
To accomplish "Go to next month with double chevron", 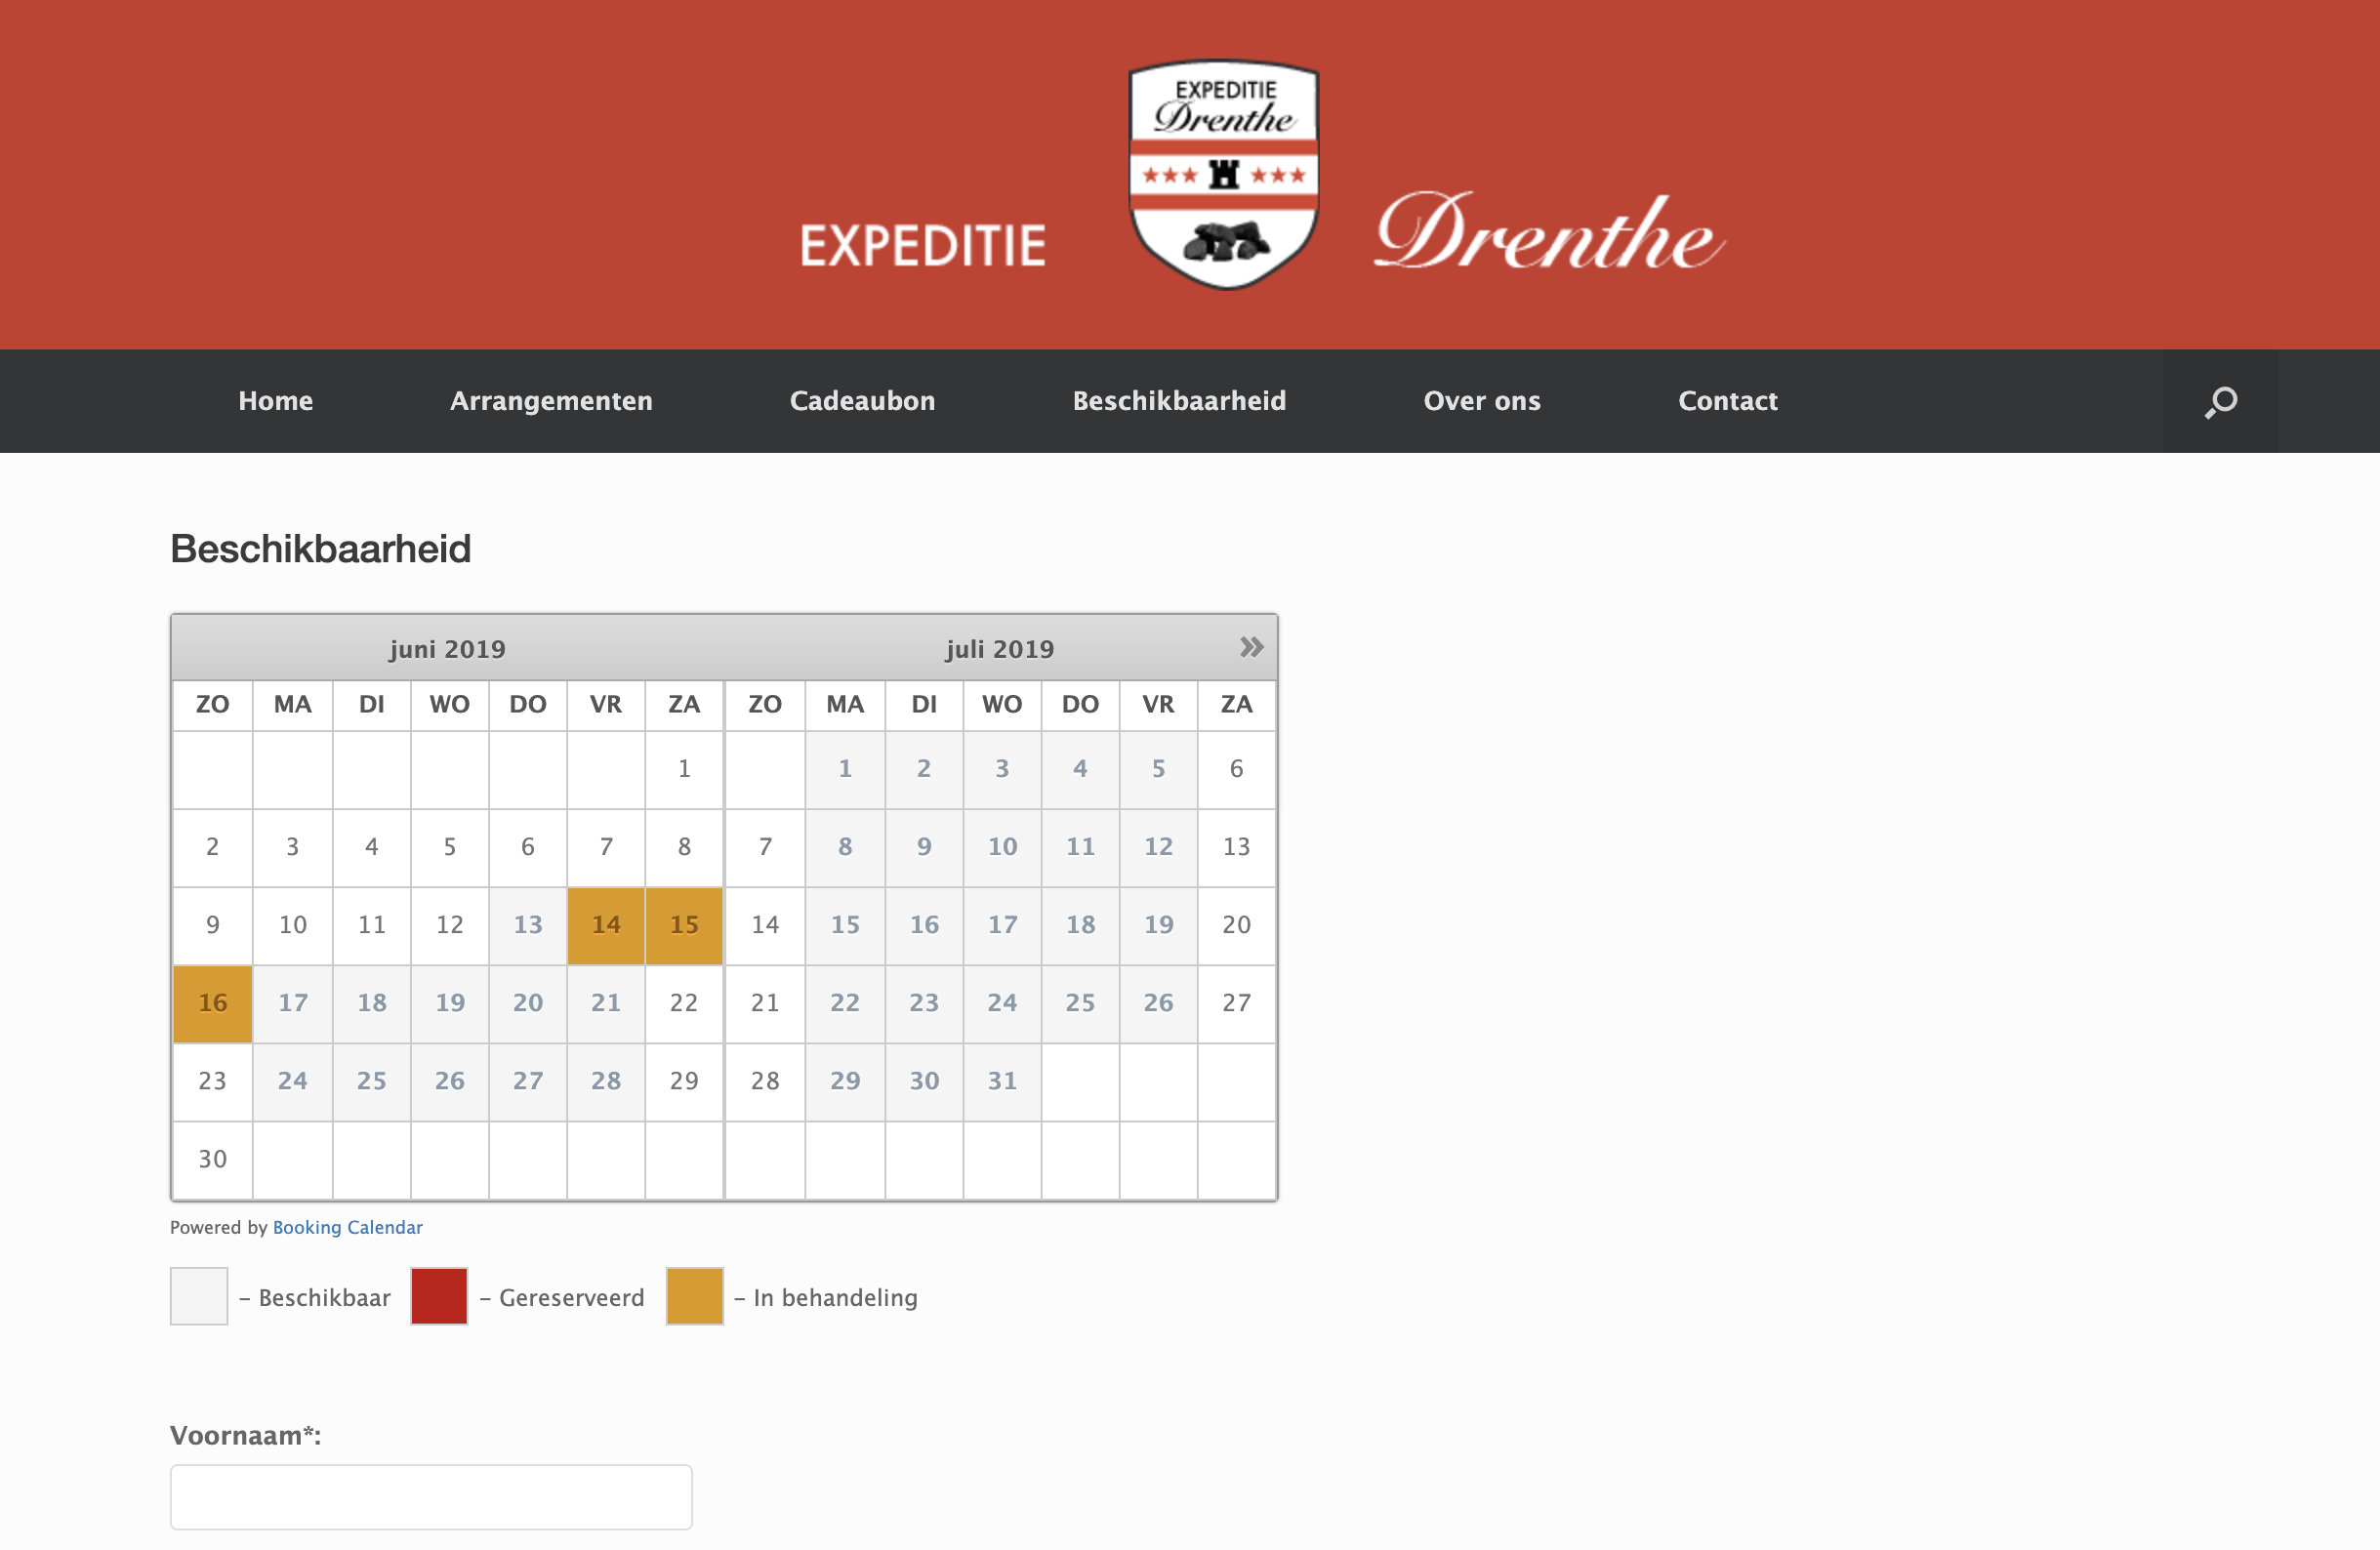I will coord(1250,647).
